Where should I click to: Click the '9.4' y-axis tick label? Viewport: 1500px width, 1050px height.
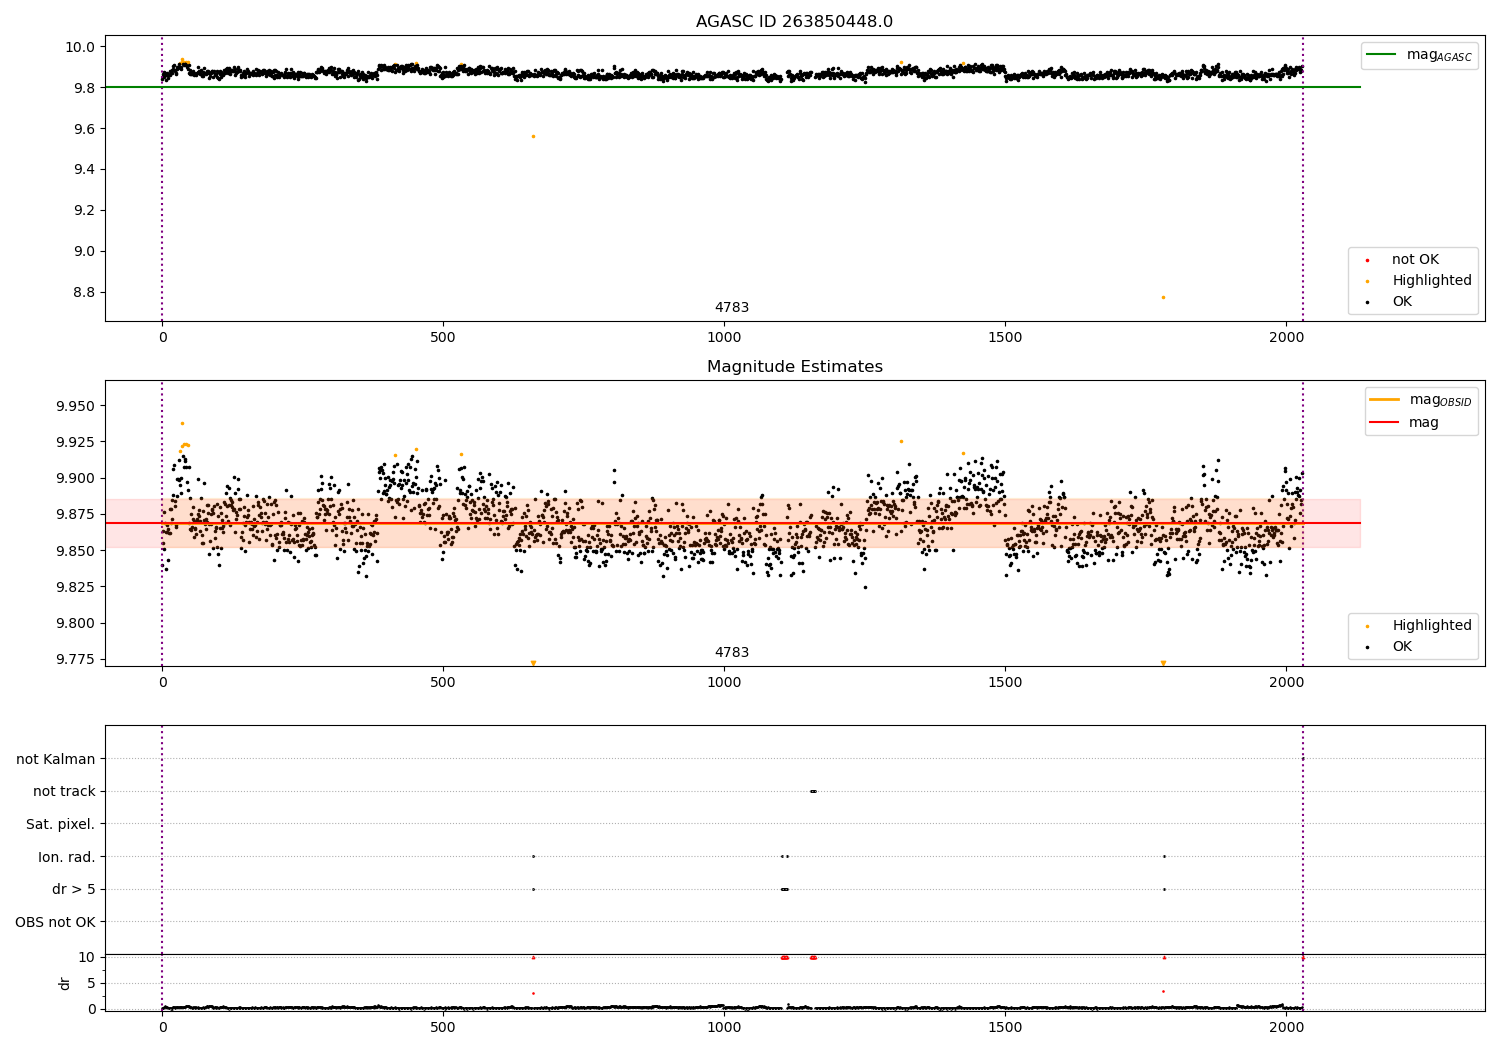click(x=84, y=170)
